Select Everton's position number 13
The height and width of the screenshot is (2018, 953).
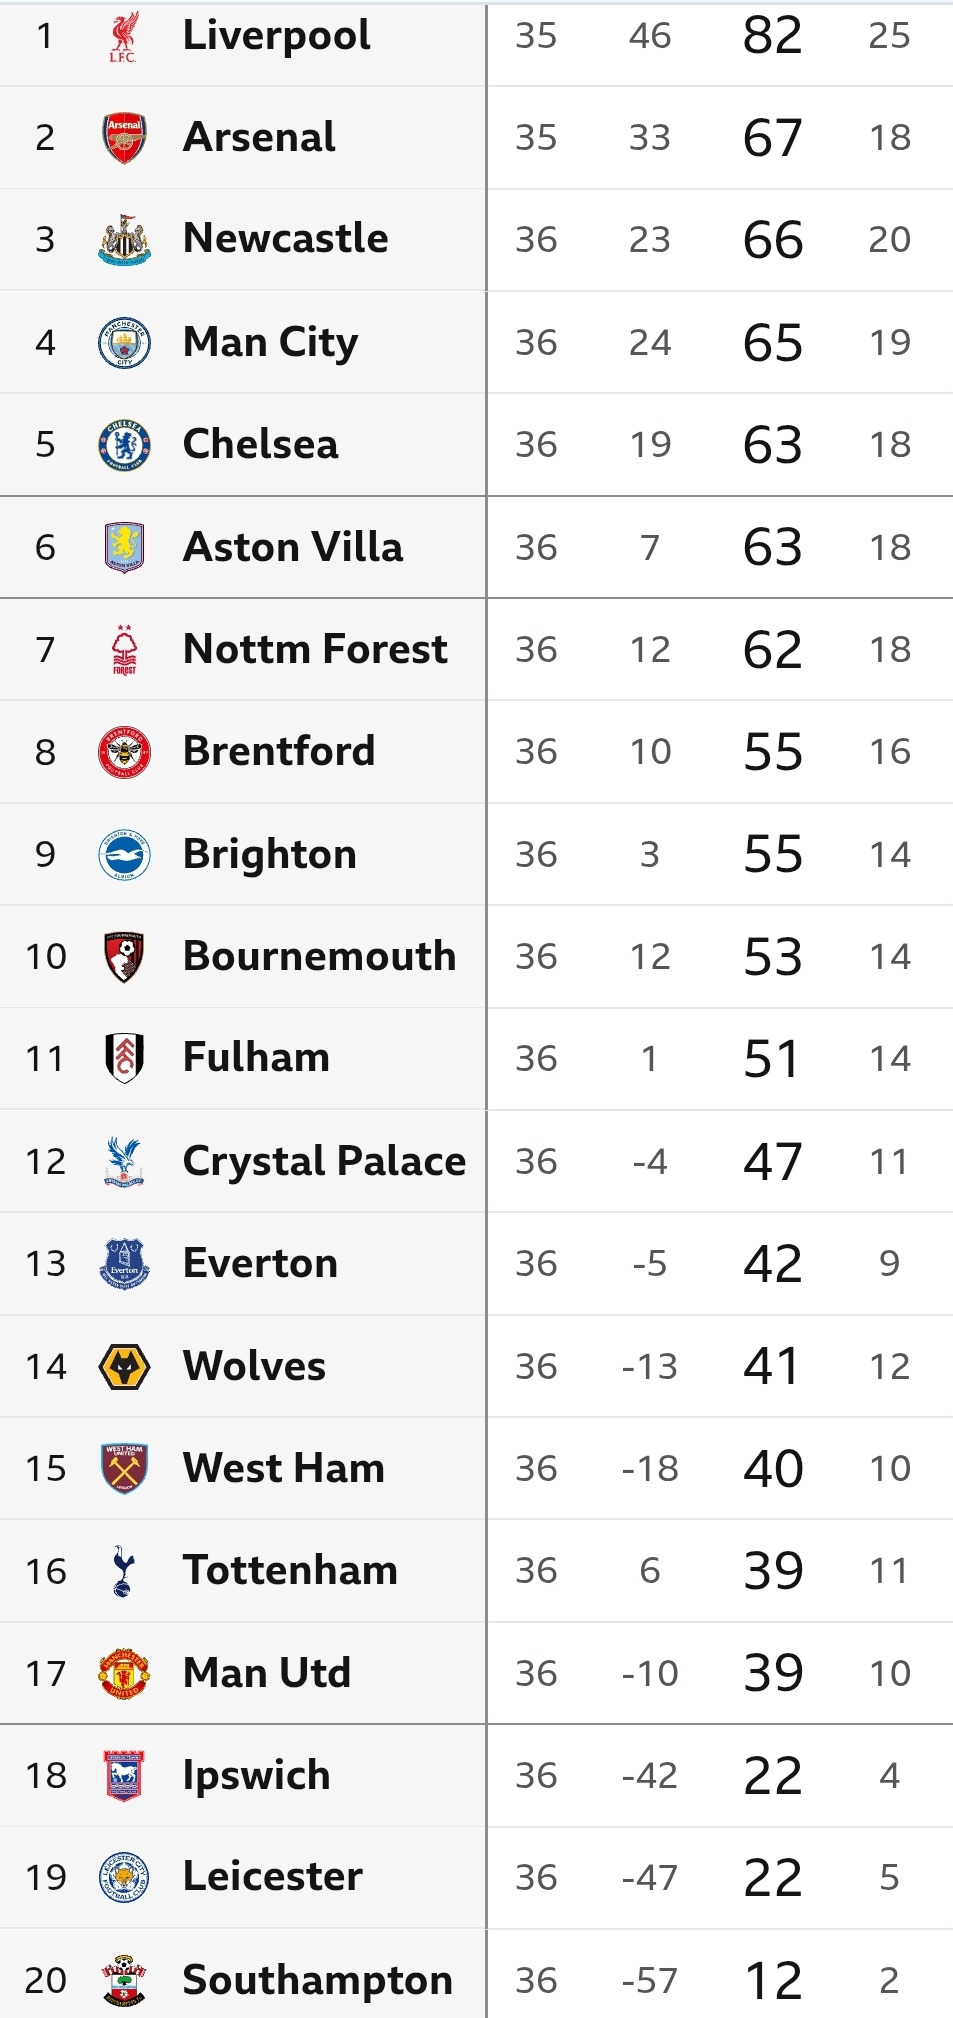pos(46,1264)
